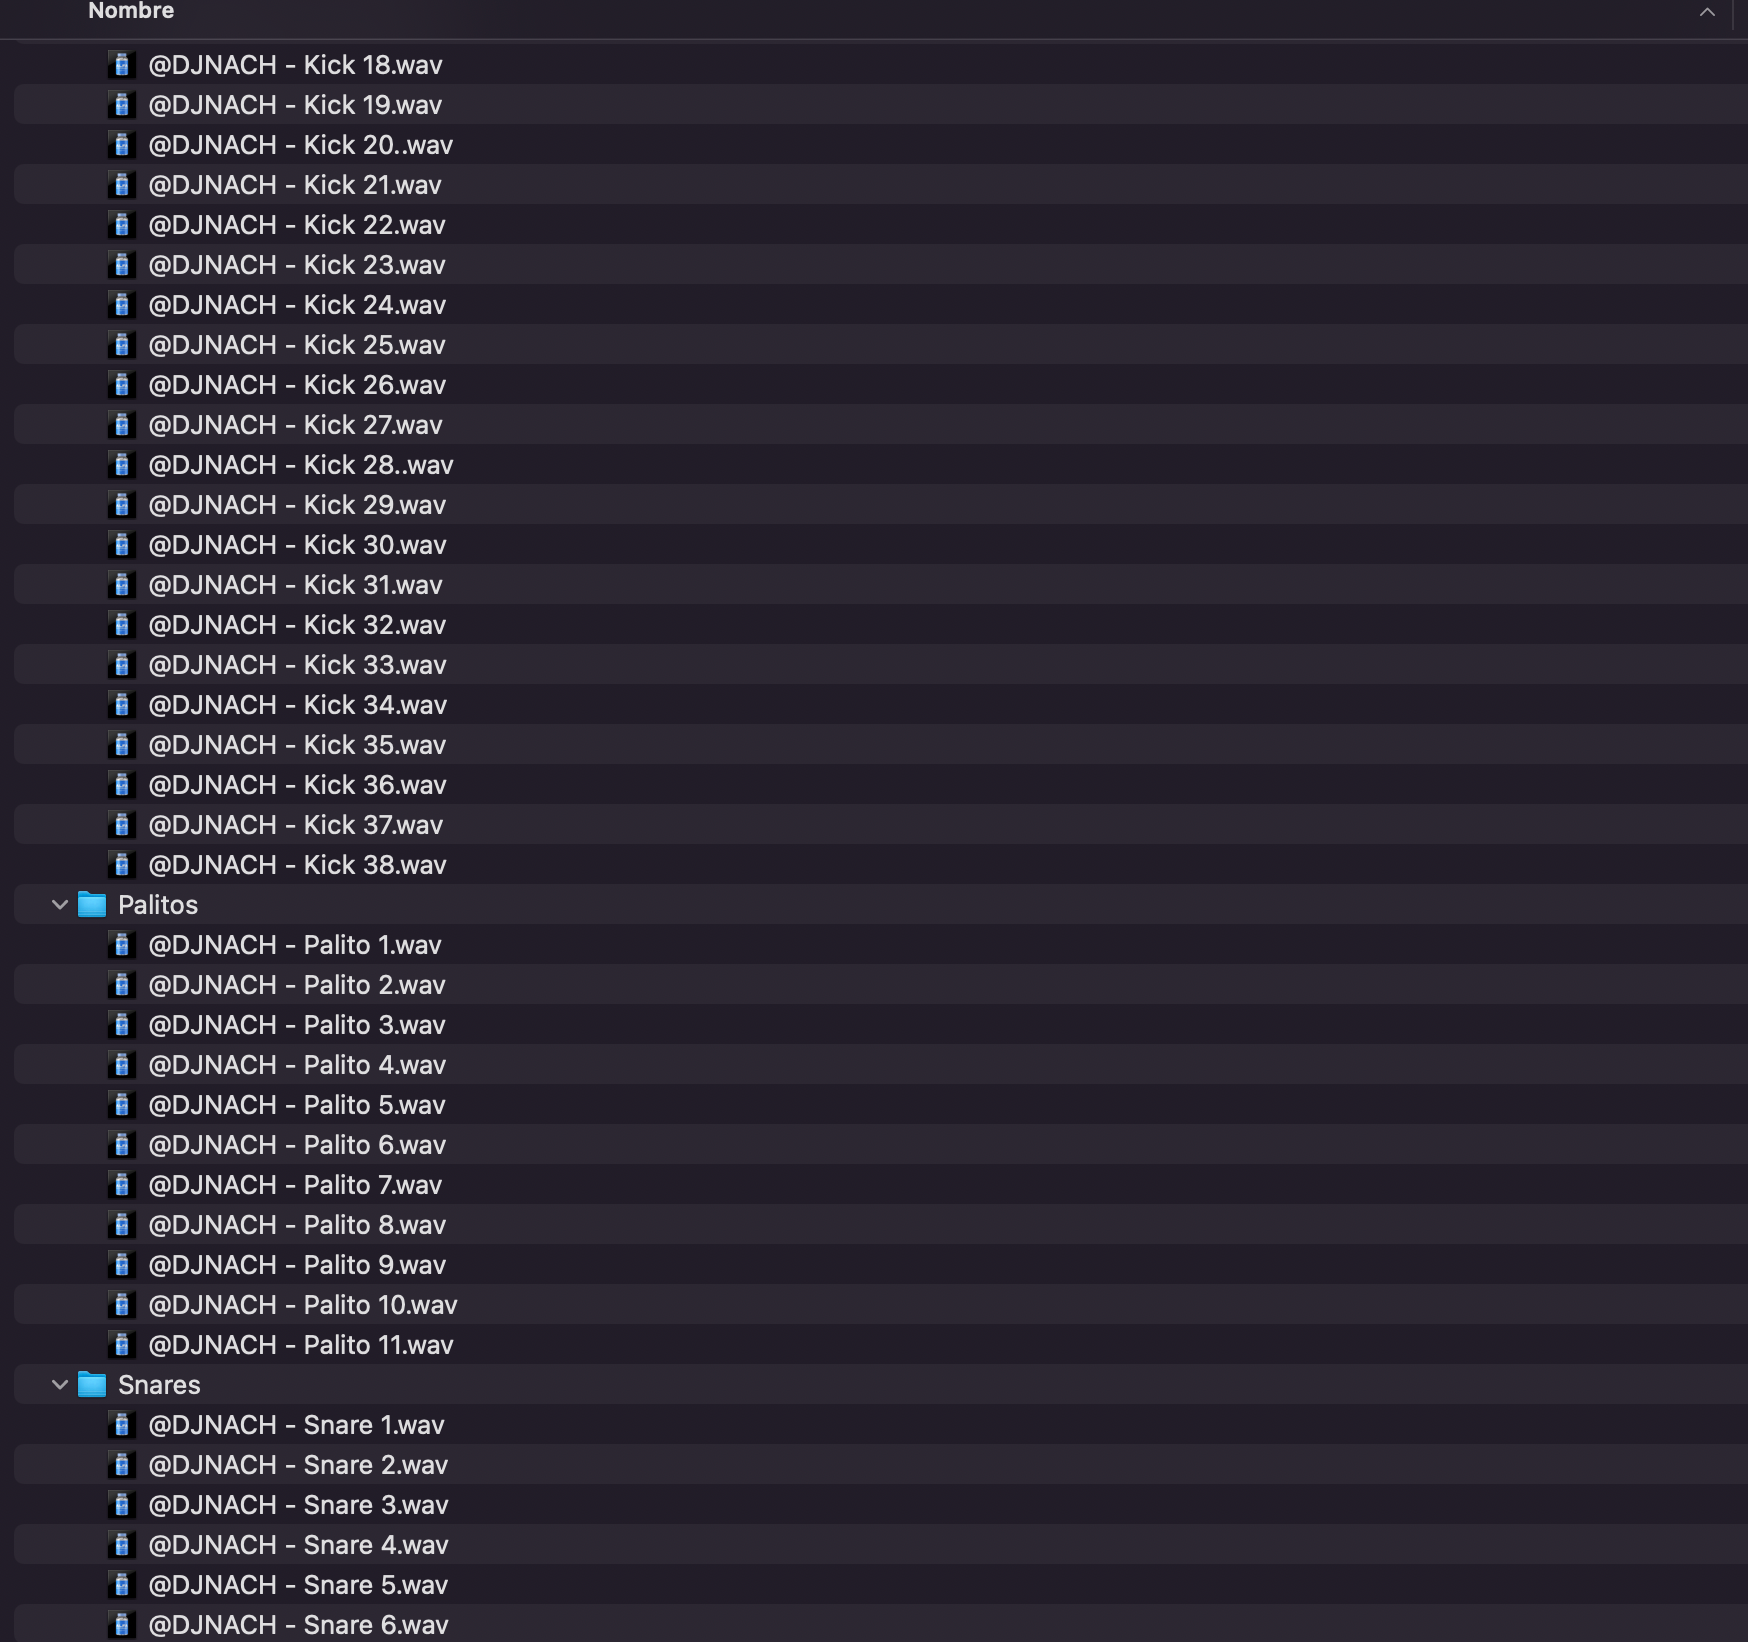Sort by the Nombre column header
The width and height of the screenshot is (1748, 1642).
[x=131, y=12]
